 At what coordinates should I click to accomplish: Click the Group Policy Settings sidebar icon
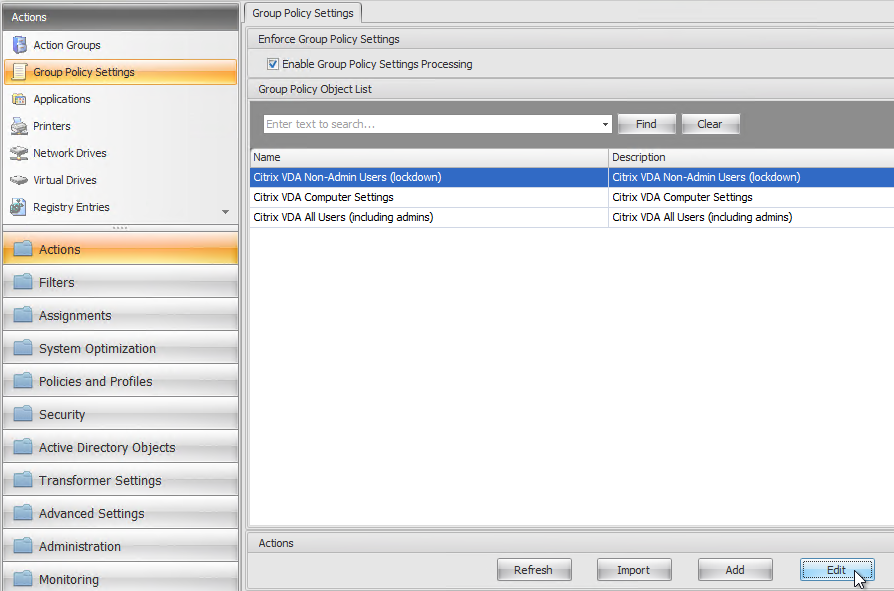[x=19, y=72]
